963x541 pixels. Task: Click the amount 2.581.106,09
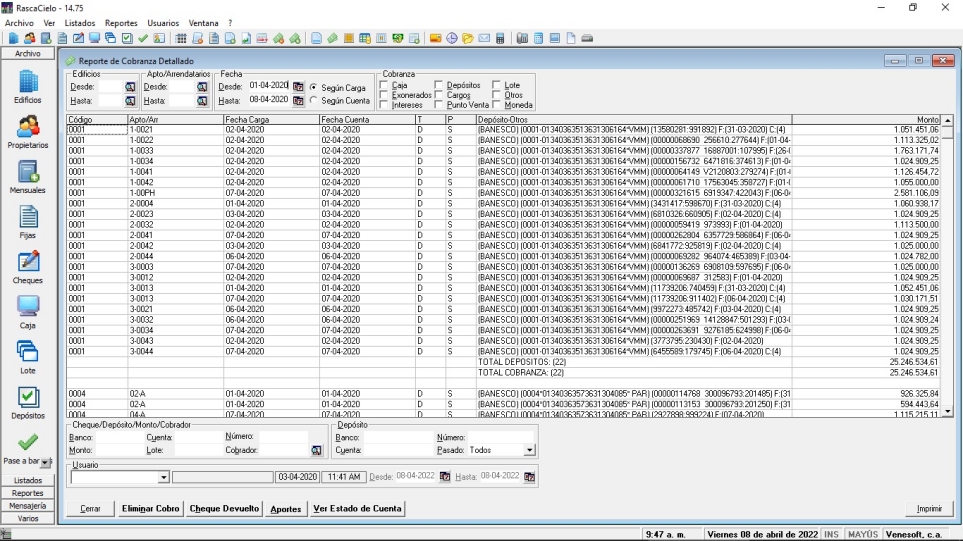coord(916,193)
